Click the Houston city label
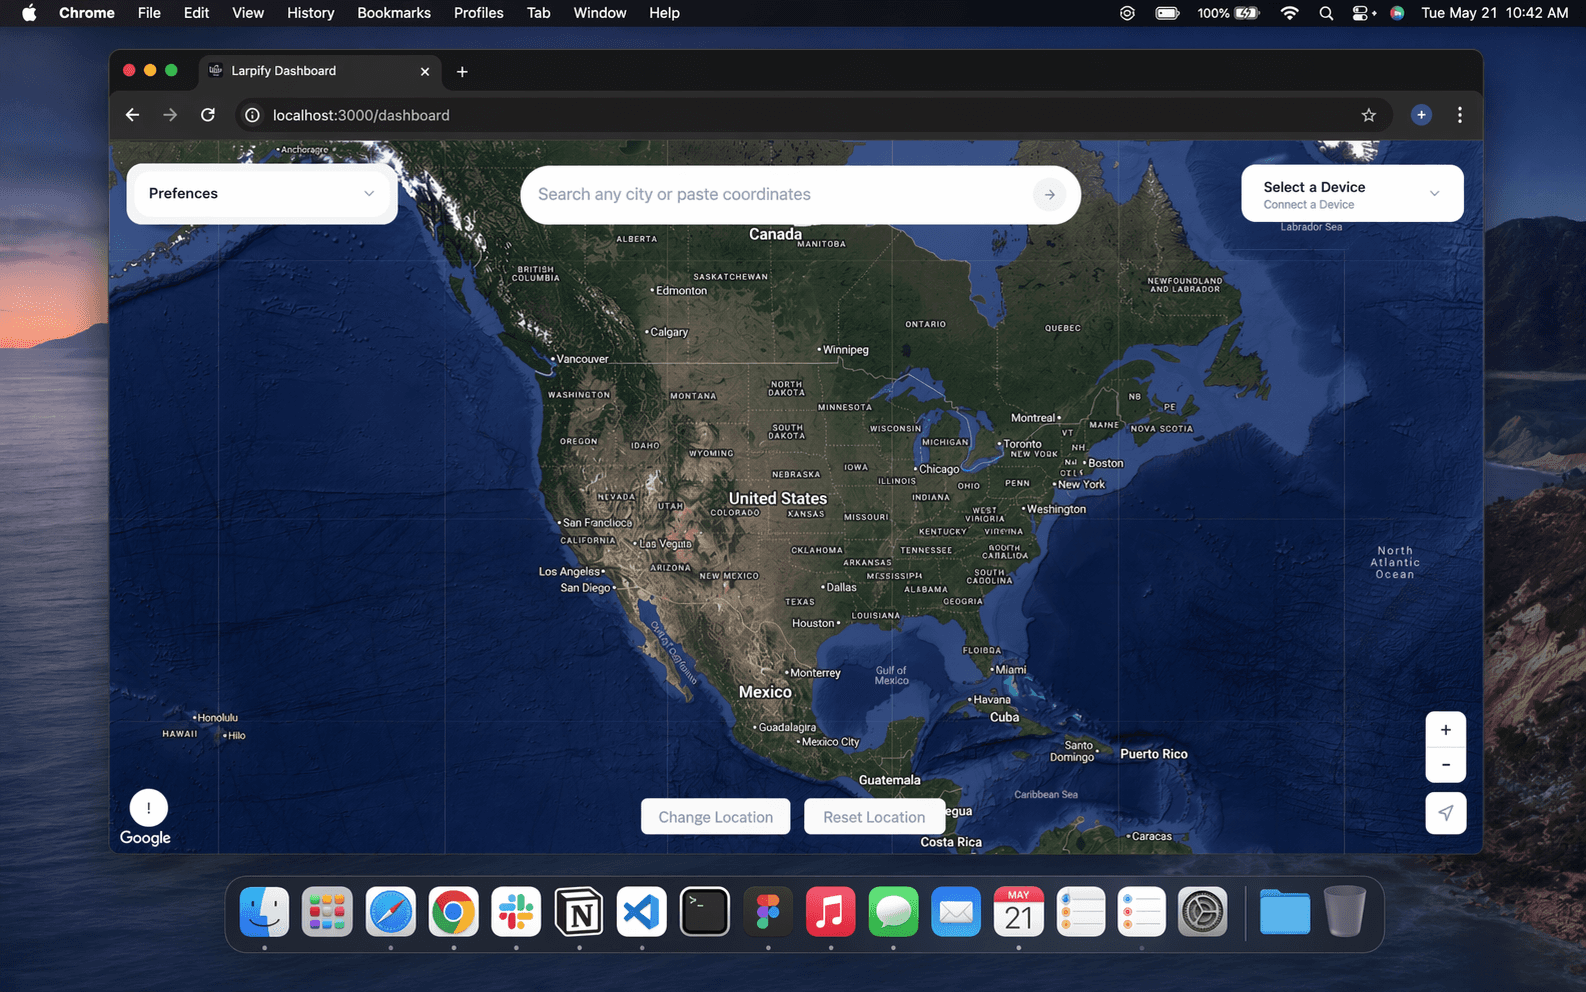The image size is (1586, 992). [814, 623]
